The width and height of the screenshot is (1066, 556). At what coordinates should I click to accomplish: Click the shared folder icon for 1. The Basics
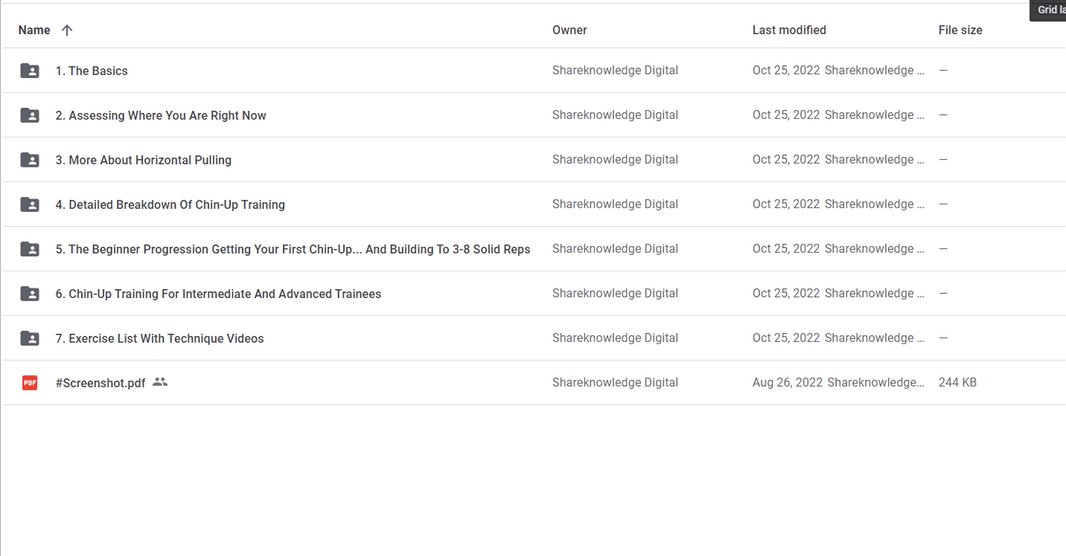[29, 70]
